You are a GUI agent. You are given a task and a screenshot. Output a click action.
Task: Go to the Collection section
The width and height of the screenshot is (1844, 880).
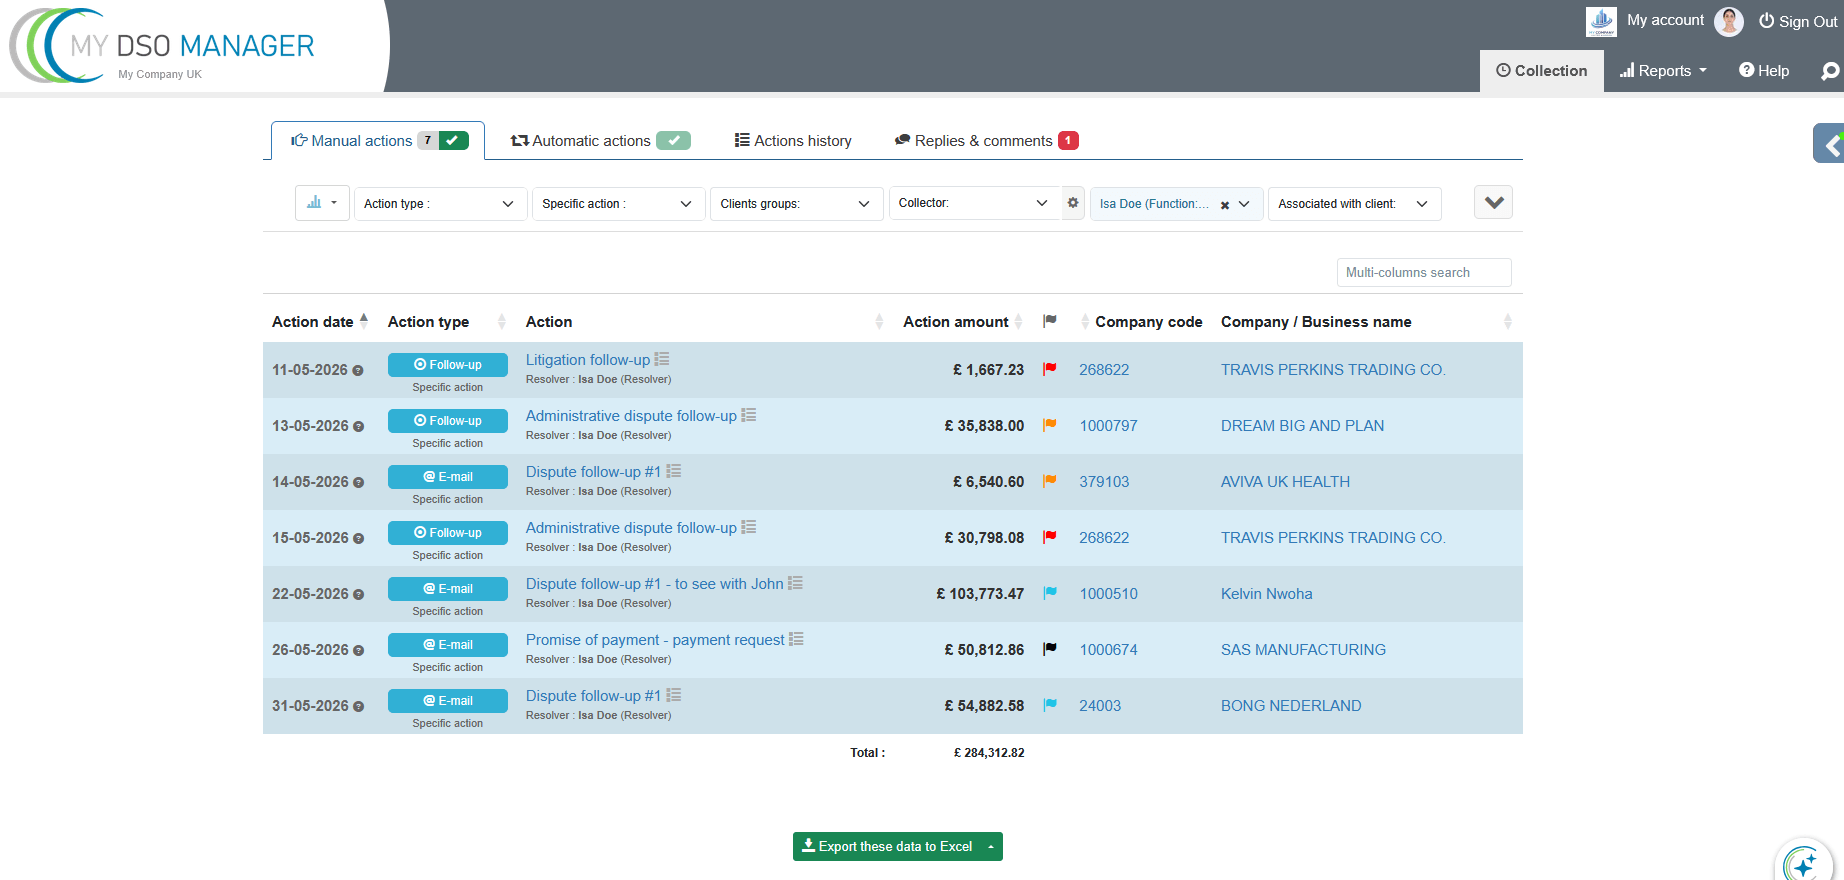(x=1542, y=71)
